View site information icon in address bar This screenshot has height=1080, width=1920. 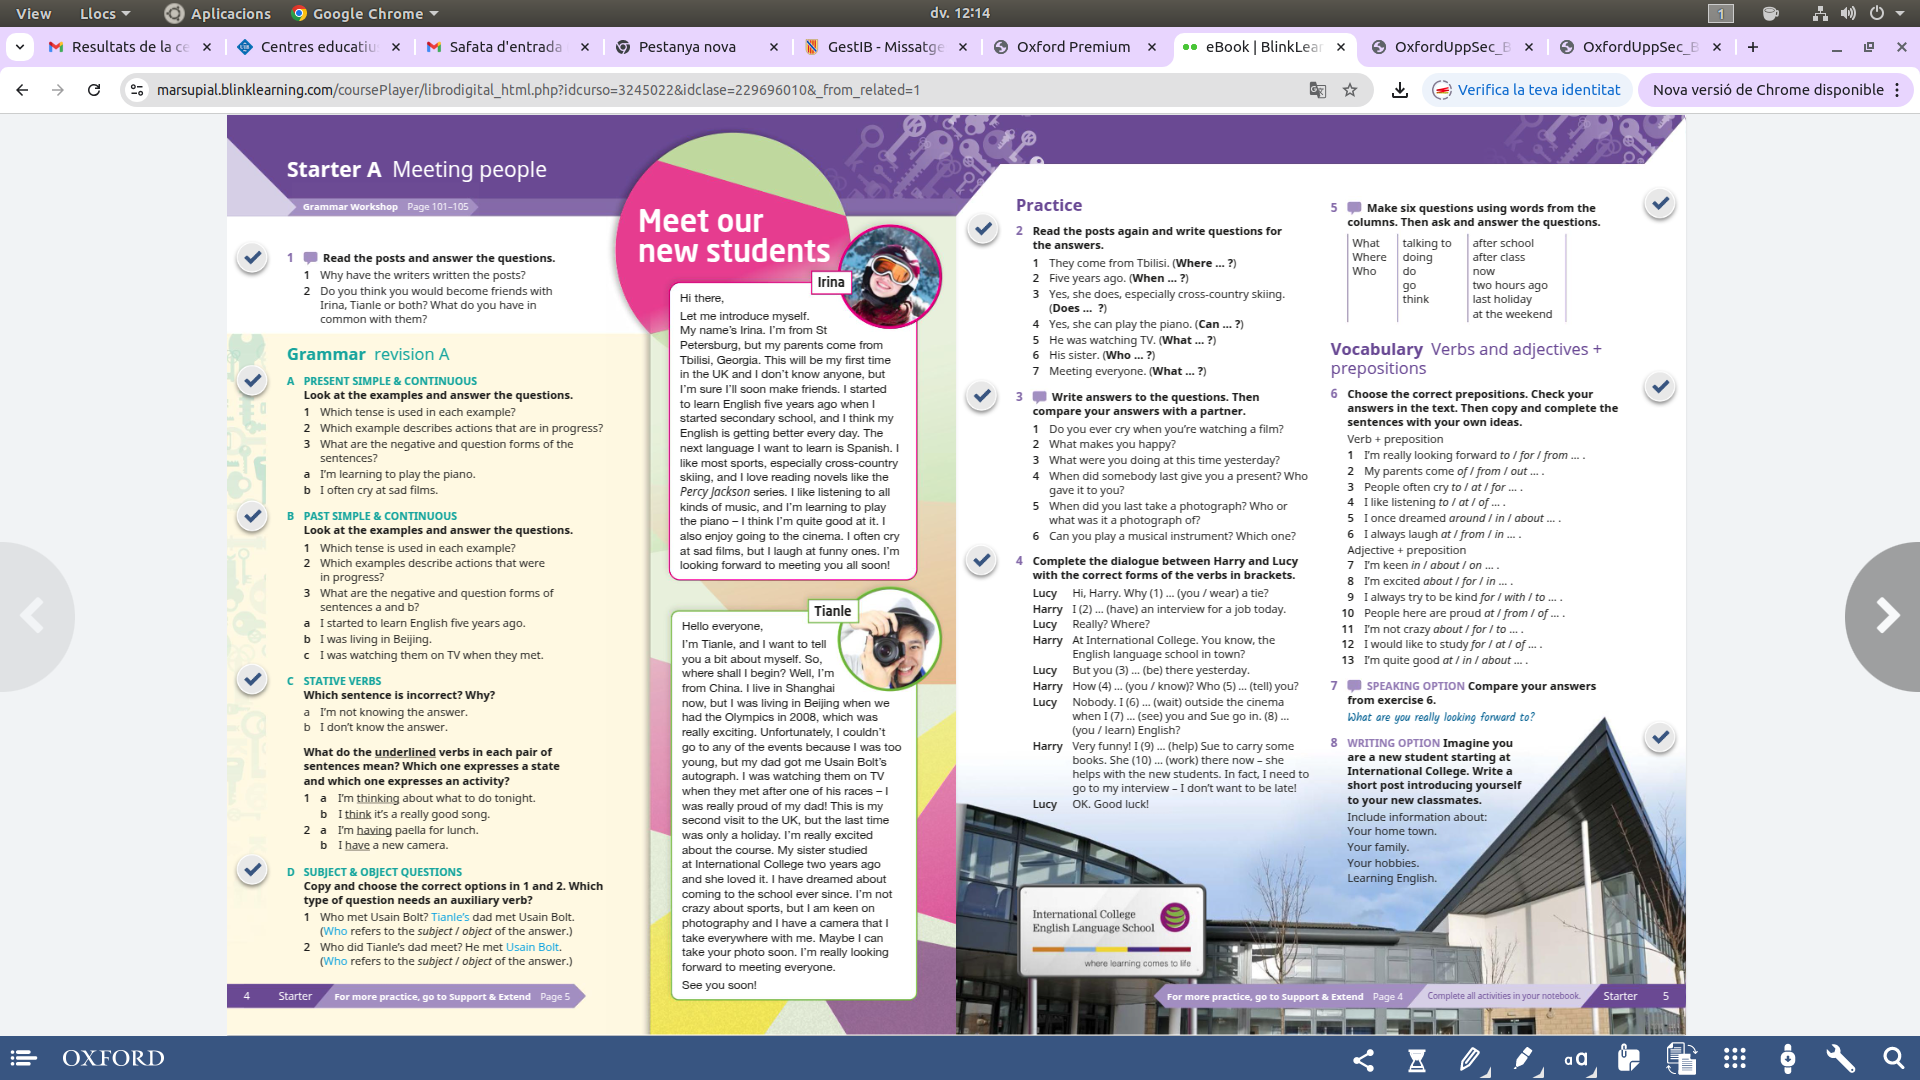tap(137, 90)
